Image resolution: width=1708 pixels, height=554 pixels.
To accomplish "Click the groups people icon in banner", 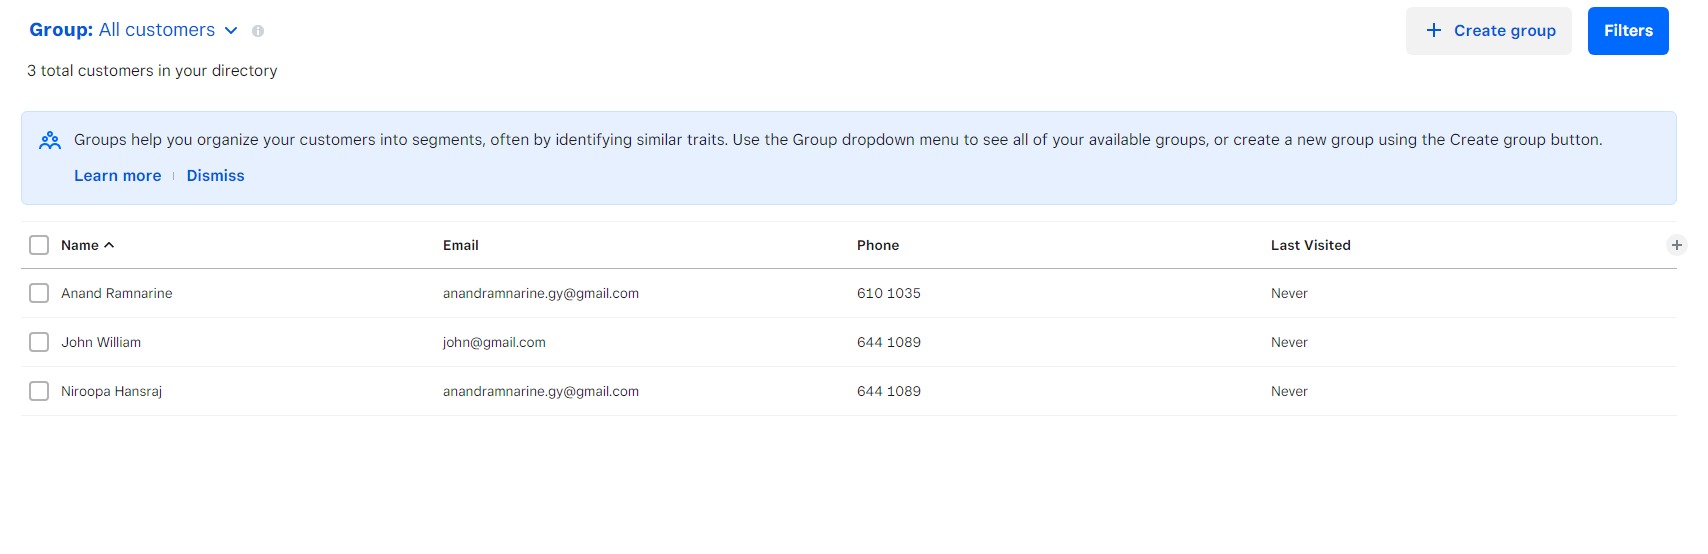I will (x=50, y=141).
